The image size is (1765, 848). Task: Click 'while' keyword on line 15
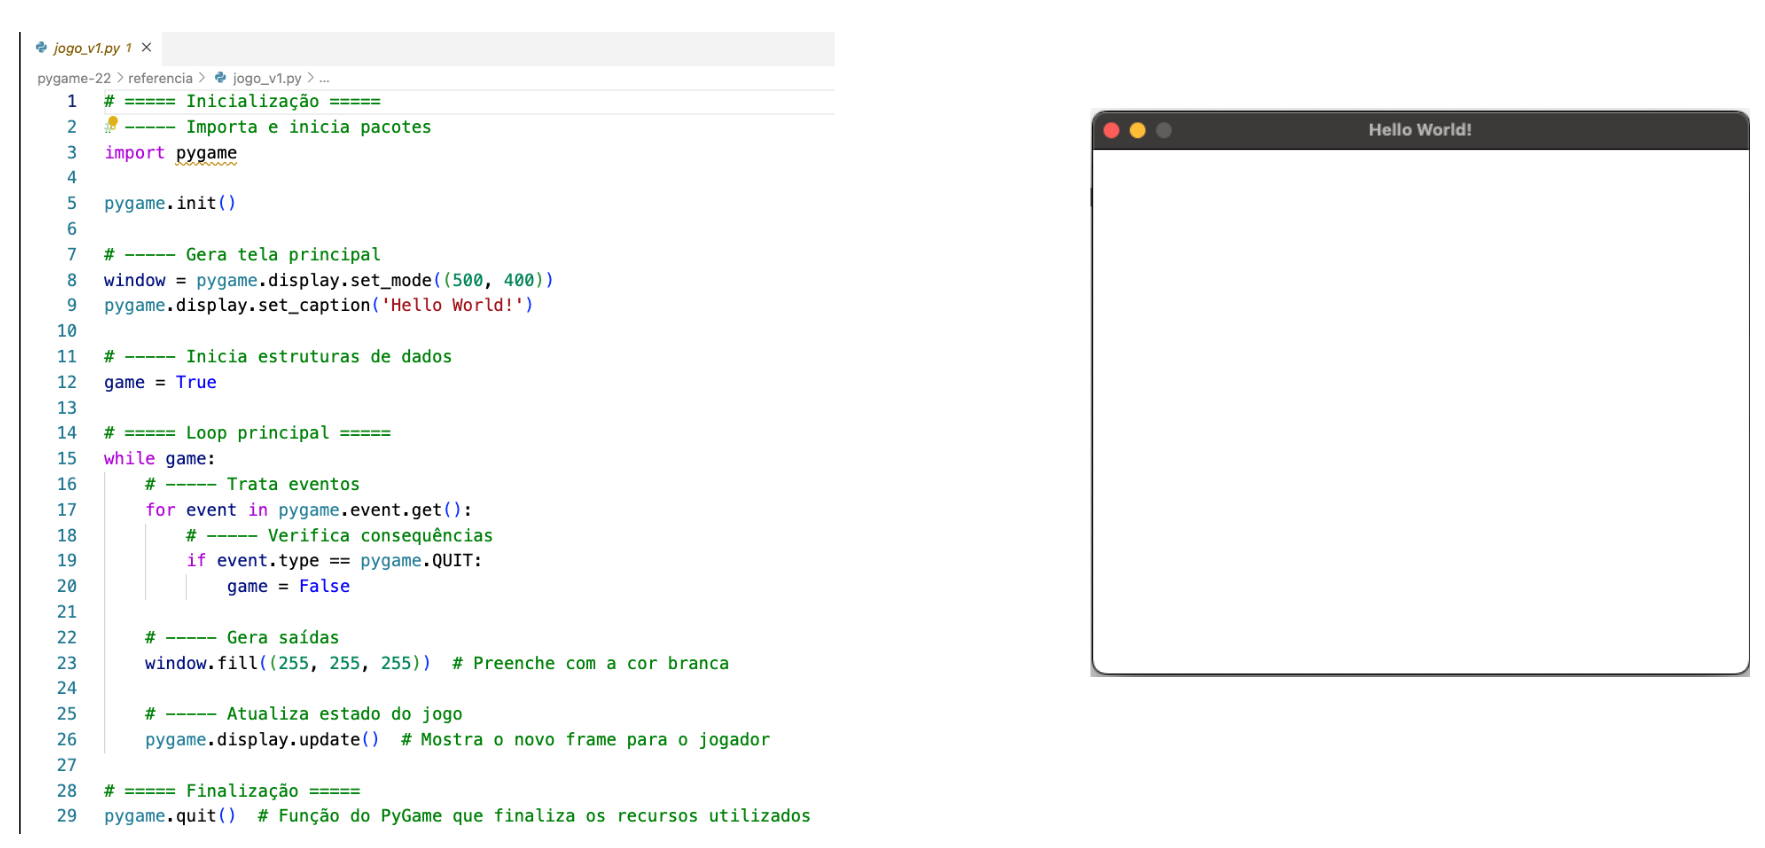pyautogui.click(x=130, y=459)
